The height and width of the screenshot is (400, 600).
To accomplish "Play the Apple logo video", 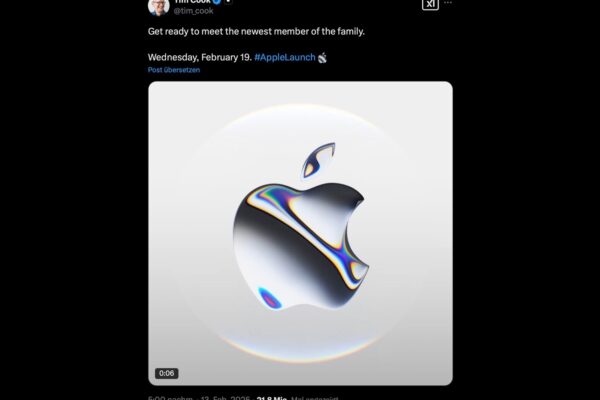I will (x=300, y=233).
